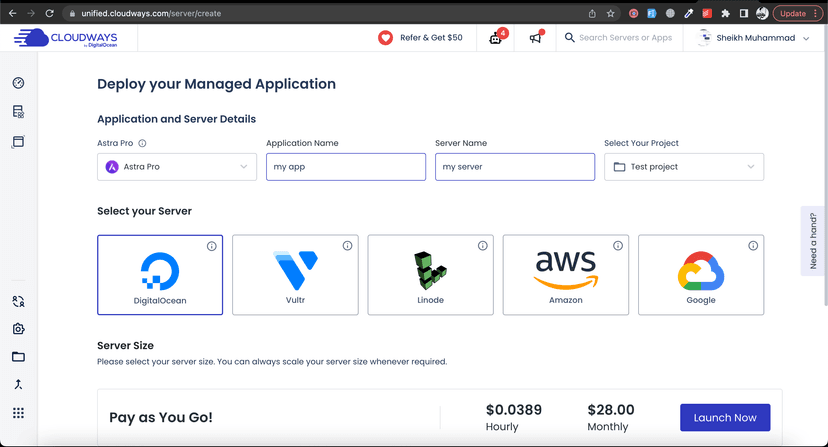
Task: Select Vultr as server provider
Action: 295,275
